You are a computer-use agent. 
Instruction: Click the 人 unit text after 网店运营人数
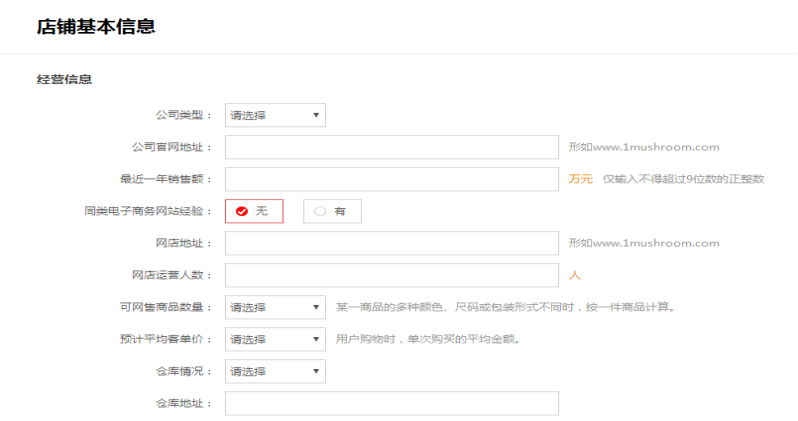click(575, 275)
